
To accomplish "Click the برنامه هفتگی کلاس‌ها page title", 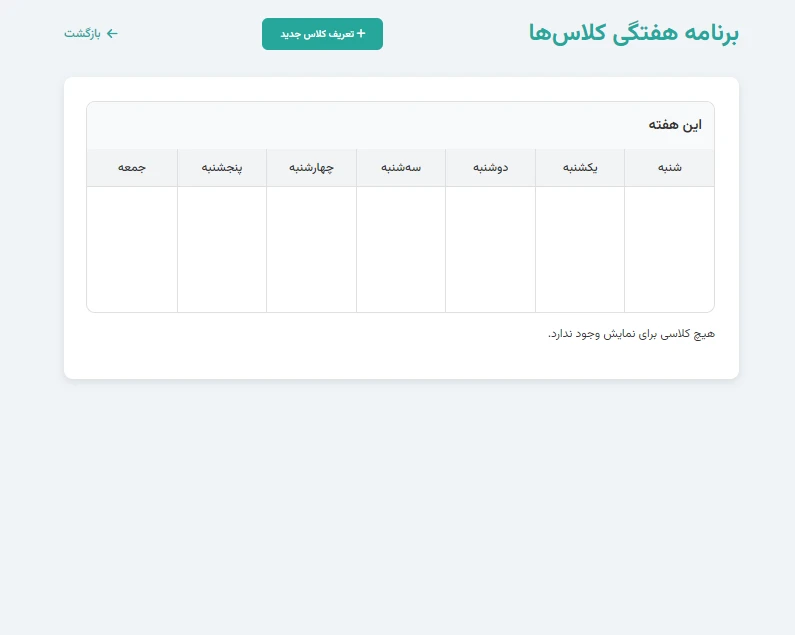I will pos(633,34).
